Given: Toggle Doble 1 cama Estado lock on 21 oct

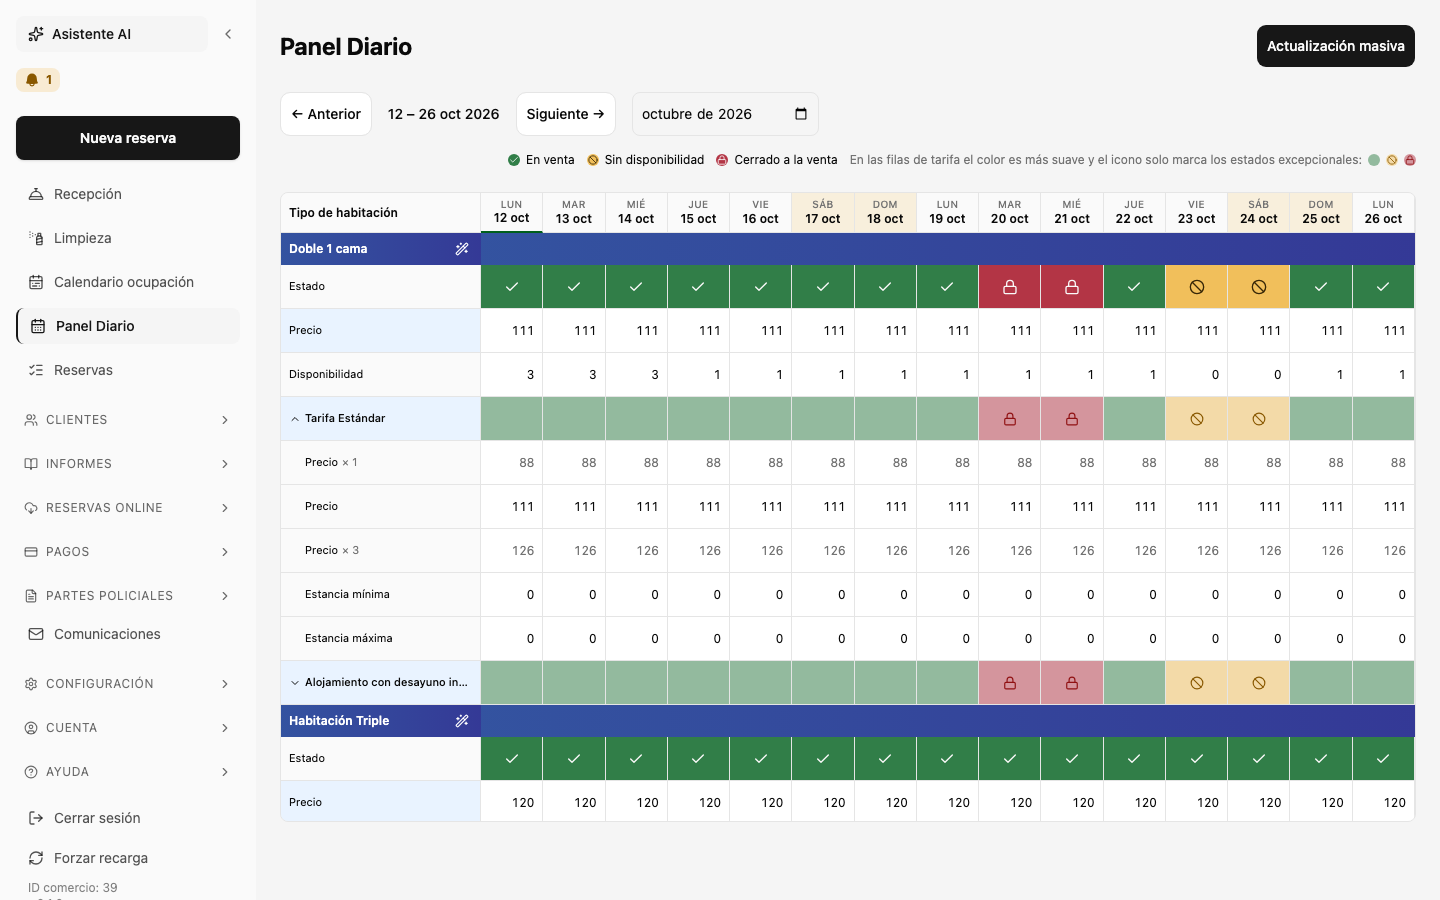Looking at the screenshot, I should coord(1072,287).
